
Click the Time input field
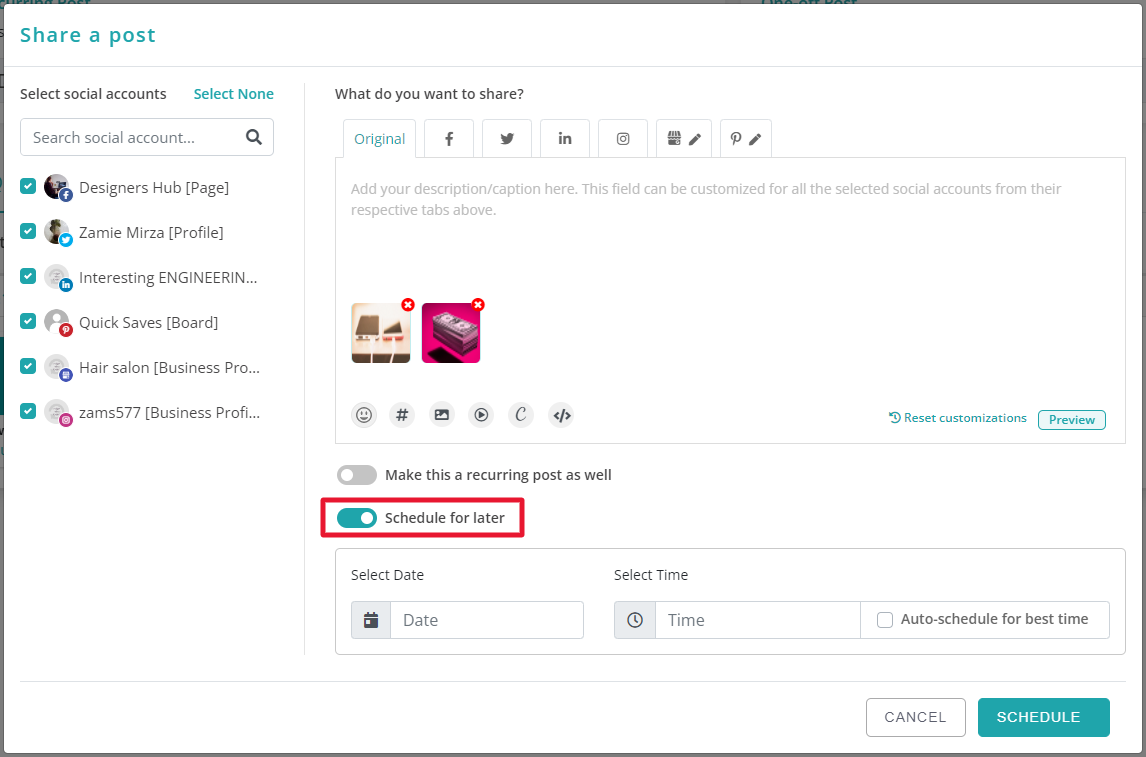click(x=757, y=620)
